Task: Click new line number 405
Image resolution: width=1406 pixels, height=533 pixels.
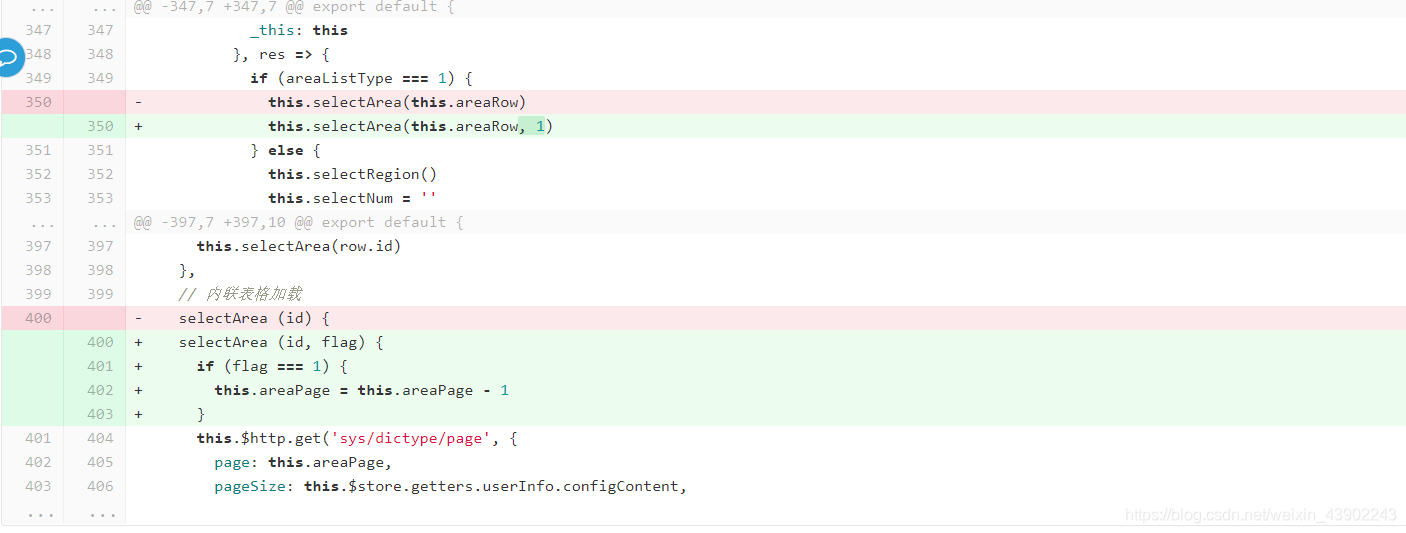Action: 100,462
